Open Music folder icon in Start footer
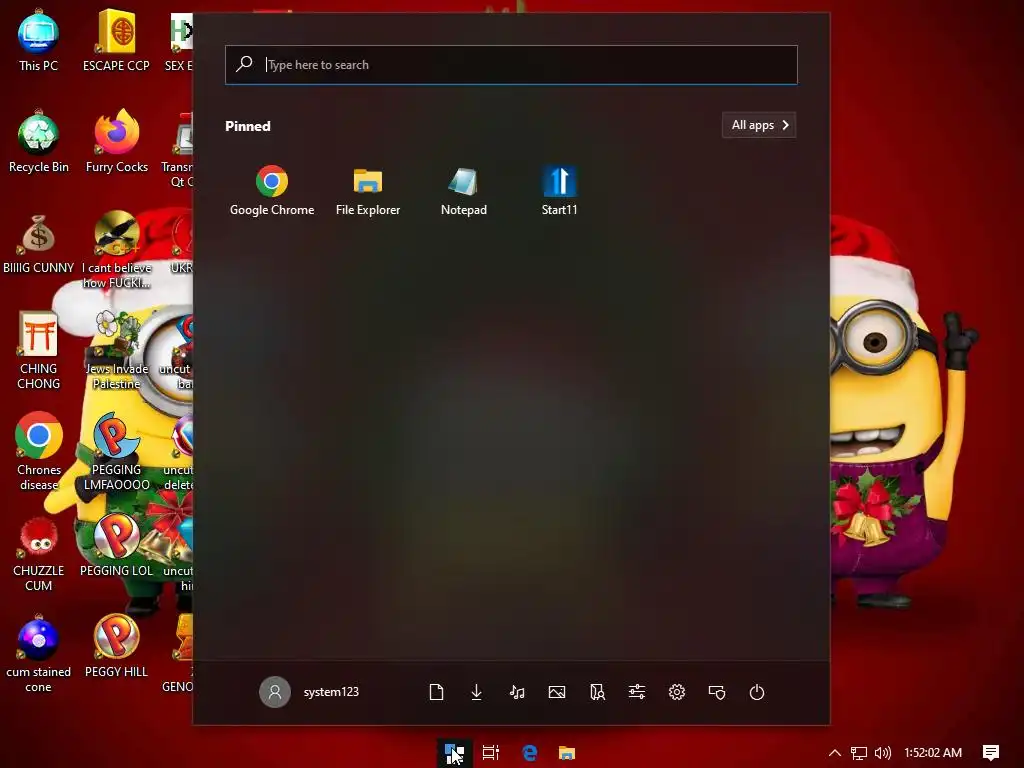1024x768 pixels. [x=517, y=692]
